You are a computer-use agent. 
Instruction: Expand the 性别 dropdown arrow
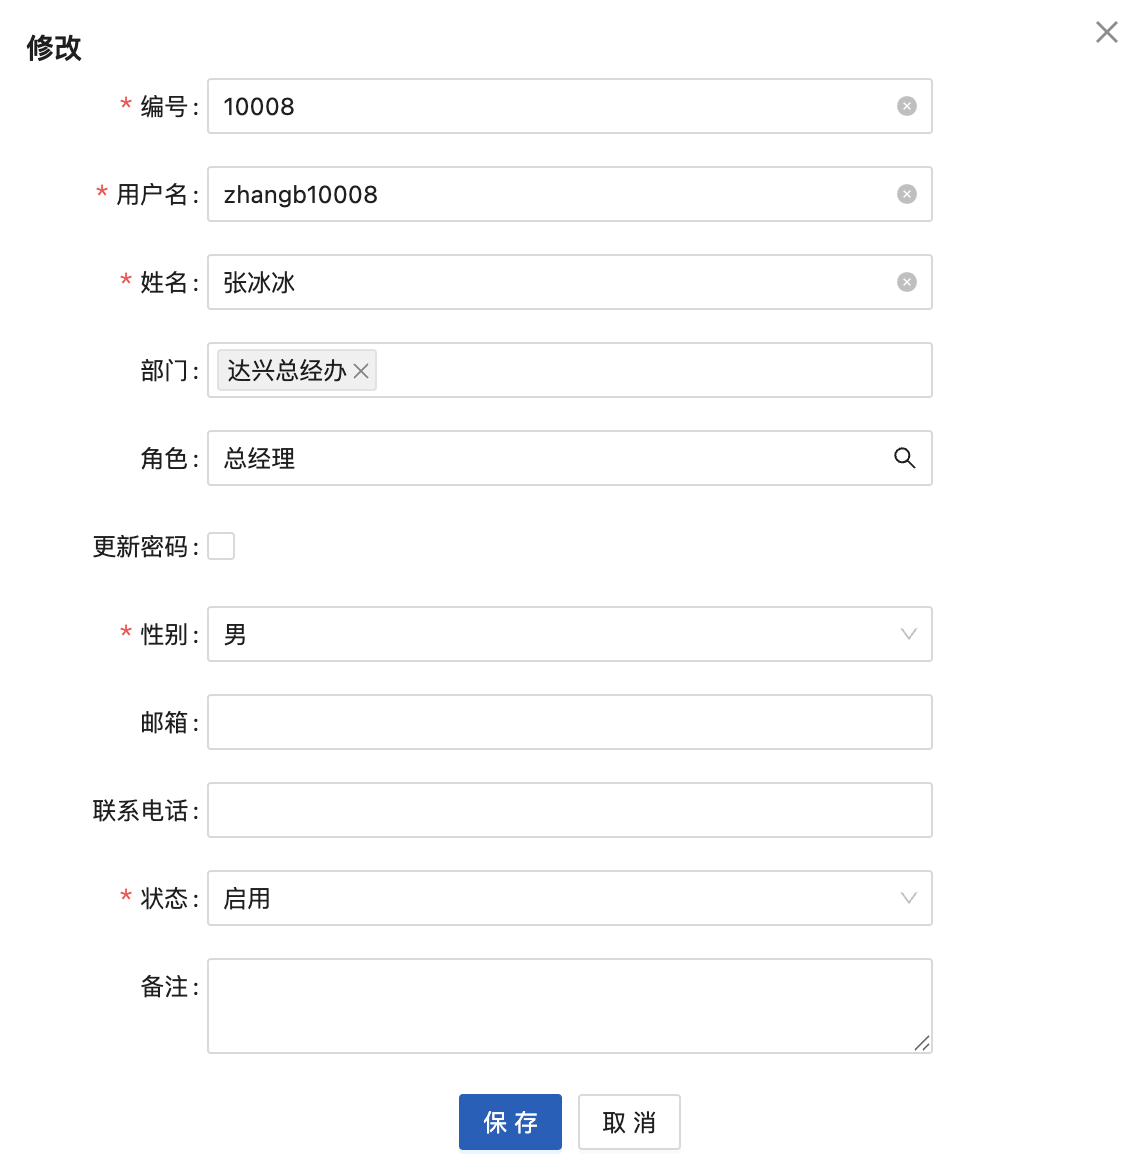click(x=908, y=634)
